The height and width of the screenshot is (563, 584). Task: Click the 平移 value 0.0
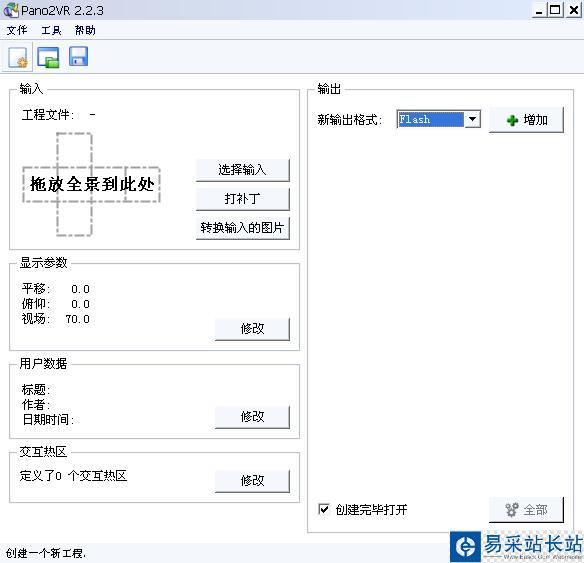click(80, 289)
